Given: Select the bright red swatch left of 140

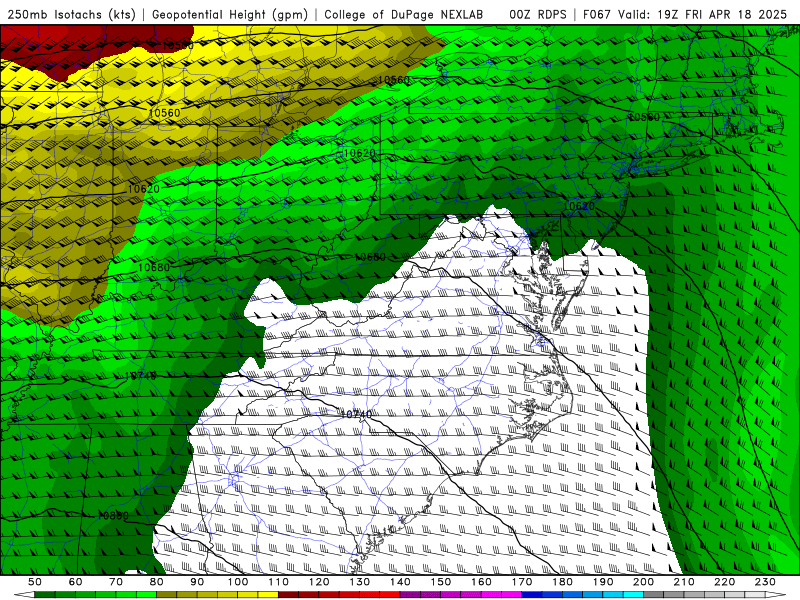Looking at the screenshot, I should 390,595.
